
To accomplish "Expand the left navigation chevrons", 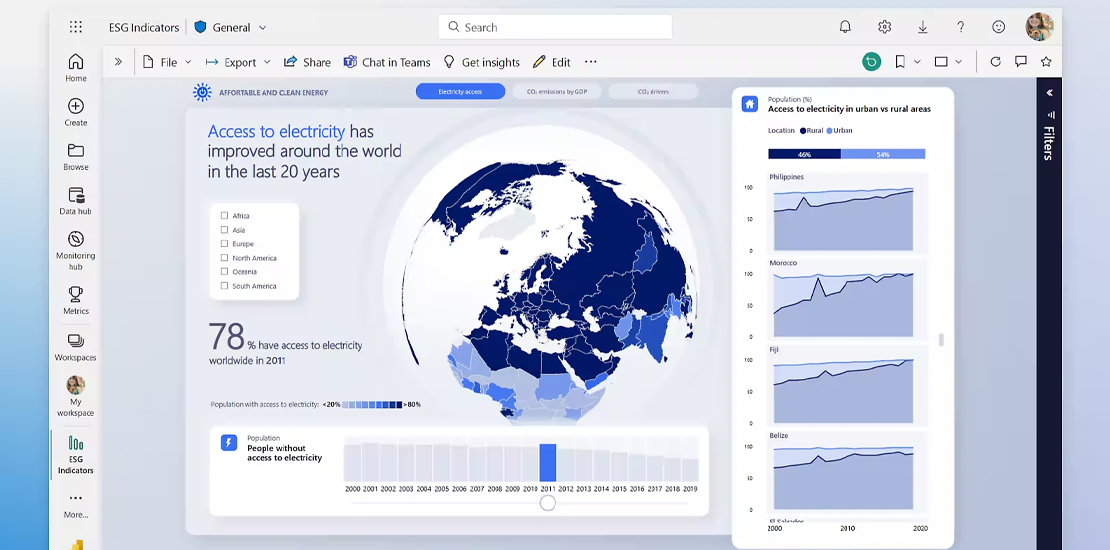I will (118, 62).
